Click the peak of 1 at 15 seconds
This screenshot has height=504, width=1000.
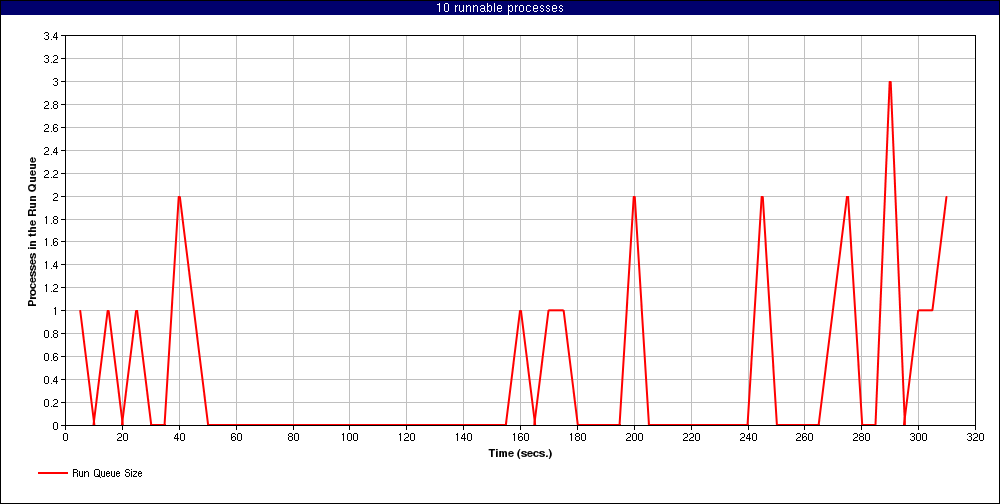[x=108, y=311]
